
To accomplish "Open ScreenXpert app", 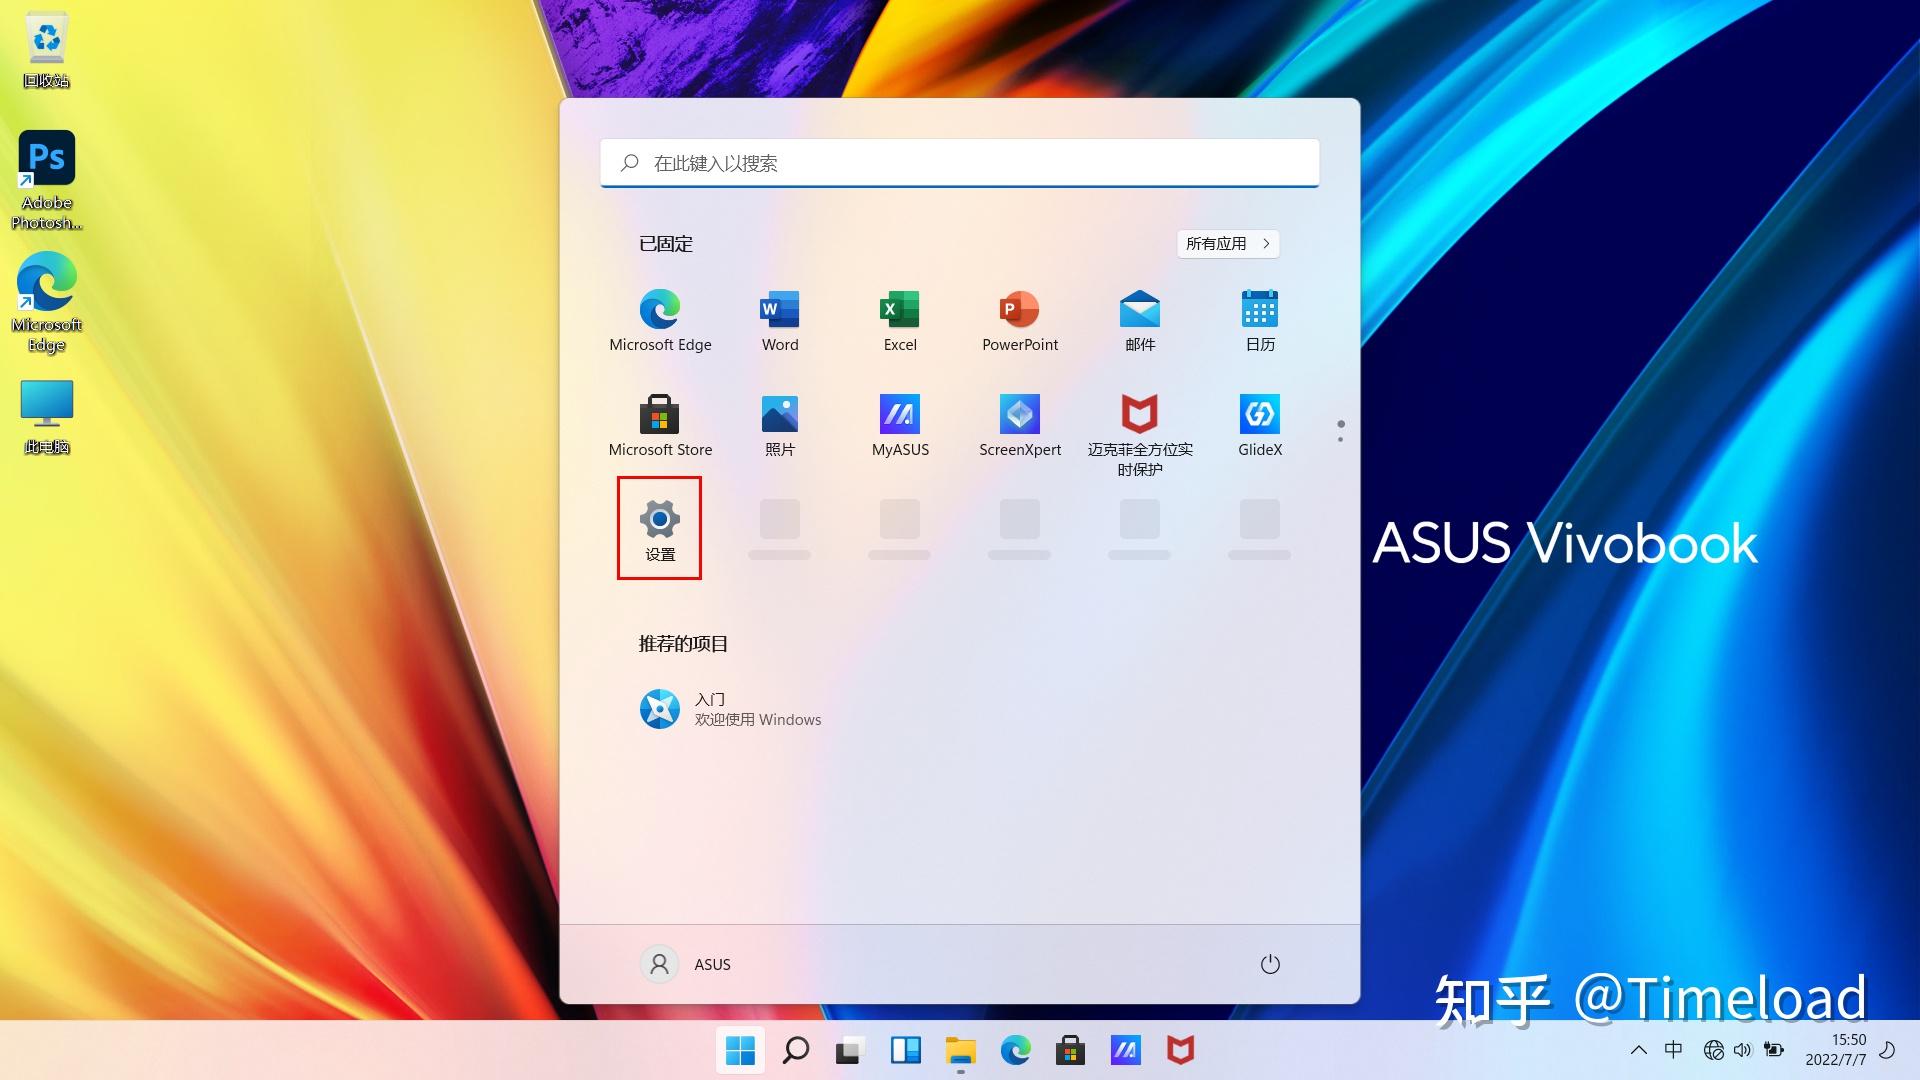I will (1020, 425).
